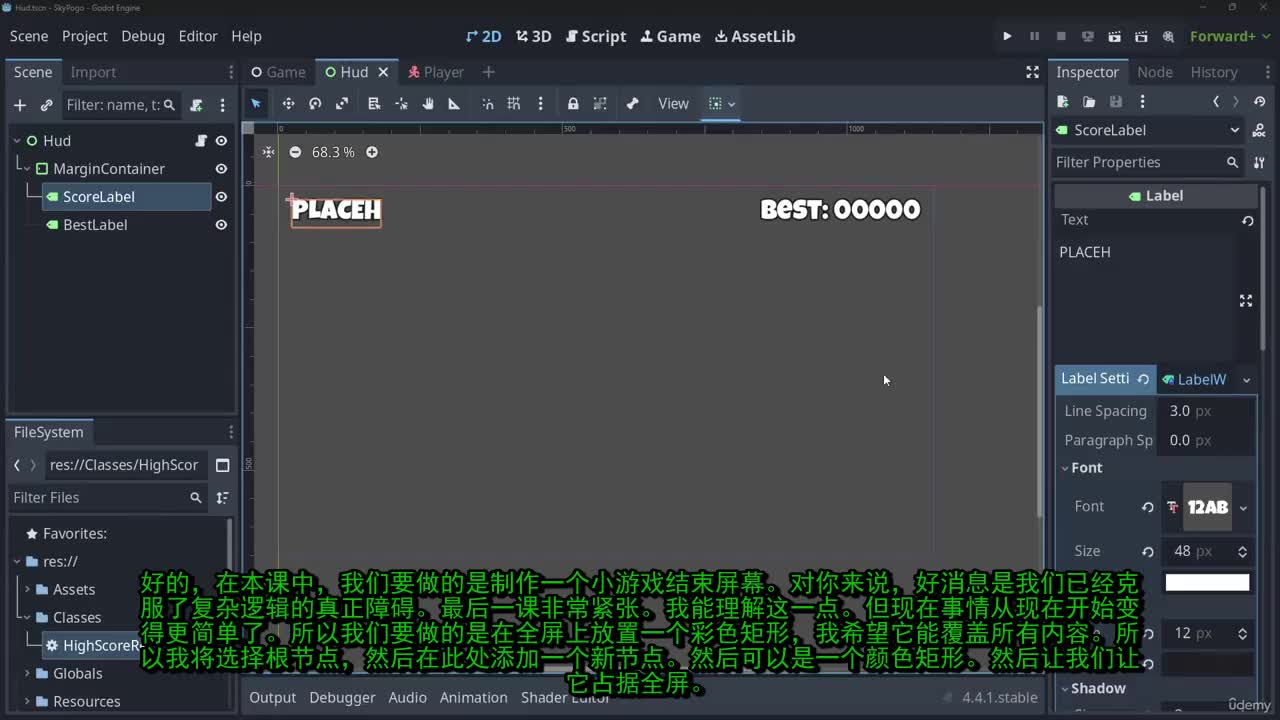This screenshot has width=1280, height=720.
Task: Open the anchor preset dropdown
Action: click(721, 104)
